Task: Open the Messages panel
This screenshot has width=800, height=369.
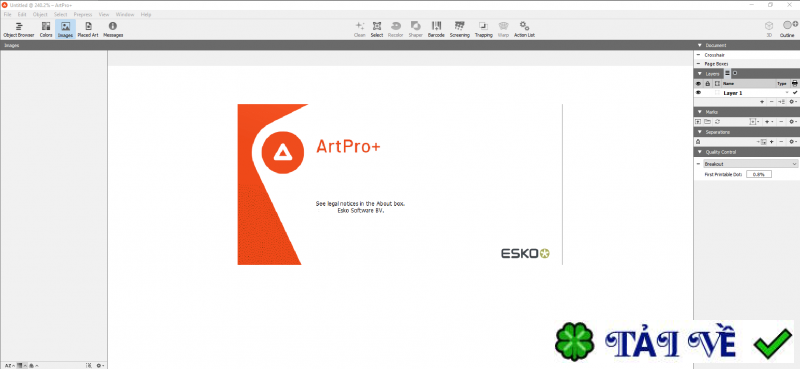Action: 113,29
